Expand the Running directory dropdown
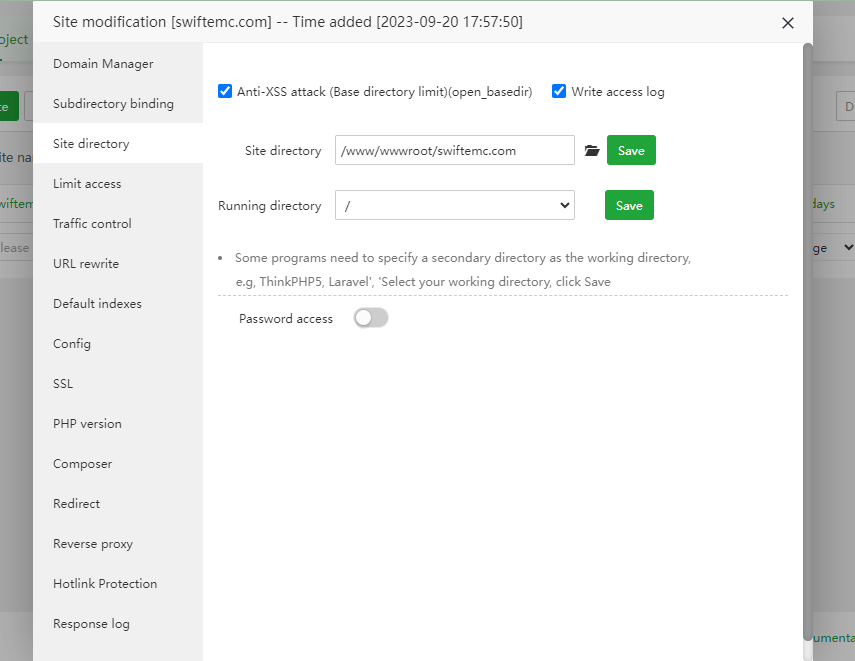This screenshot has height=661, width=855. pyautogui.click(x=455, y=206)
